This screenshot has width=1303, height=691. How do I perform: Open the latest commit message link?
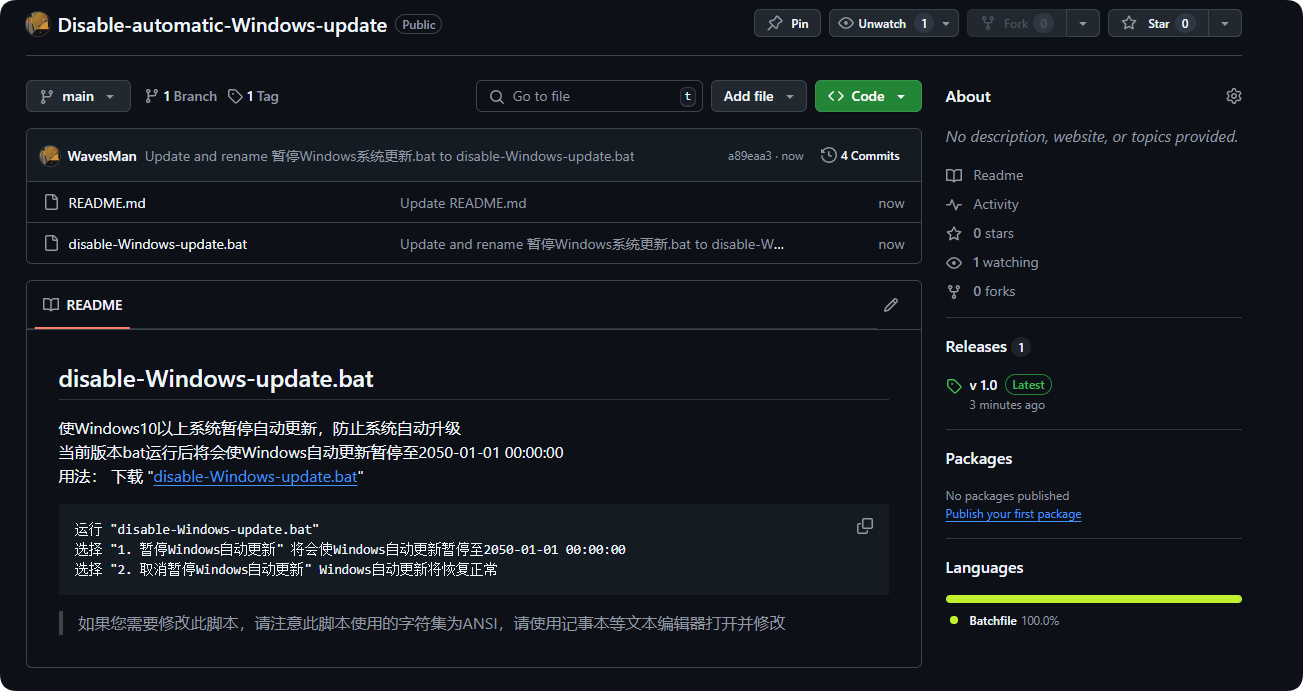pyautogui.click(x=389, y=156)
